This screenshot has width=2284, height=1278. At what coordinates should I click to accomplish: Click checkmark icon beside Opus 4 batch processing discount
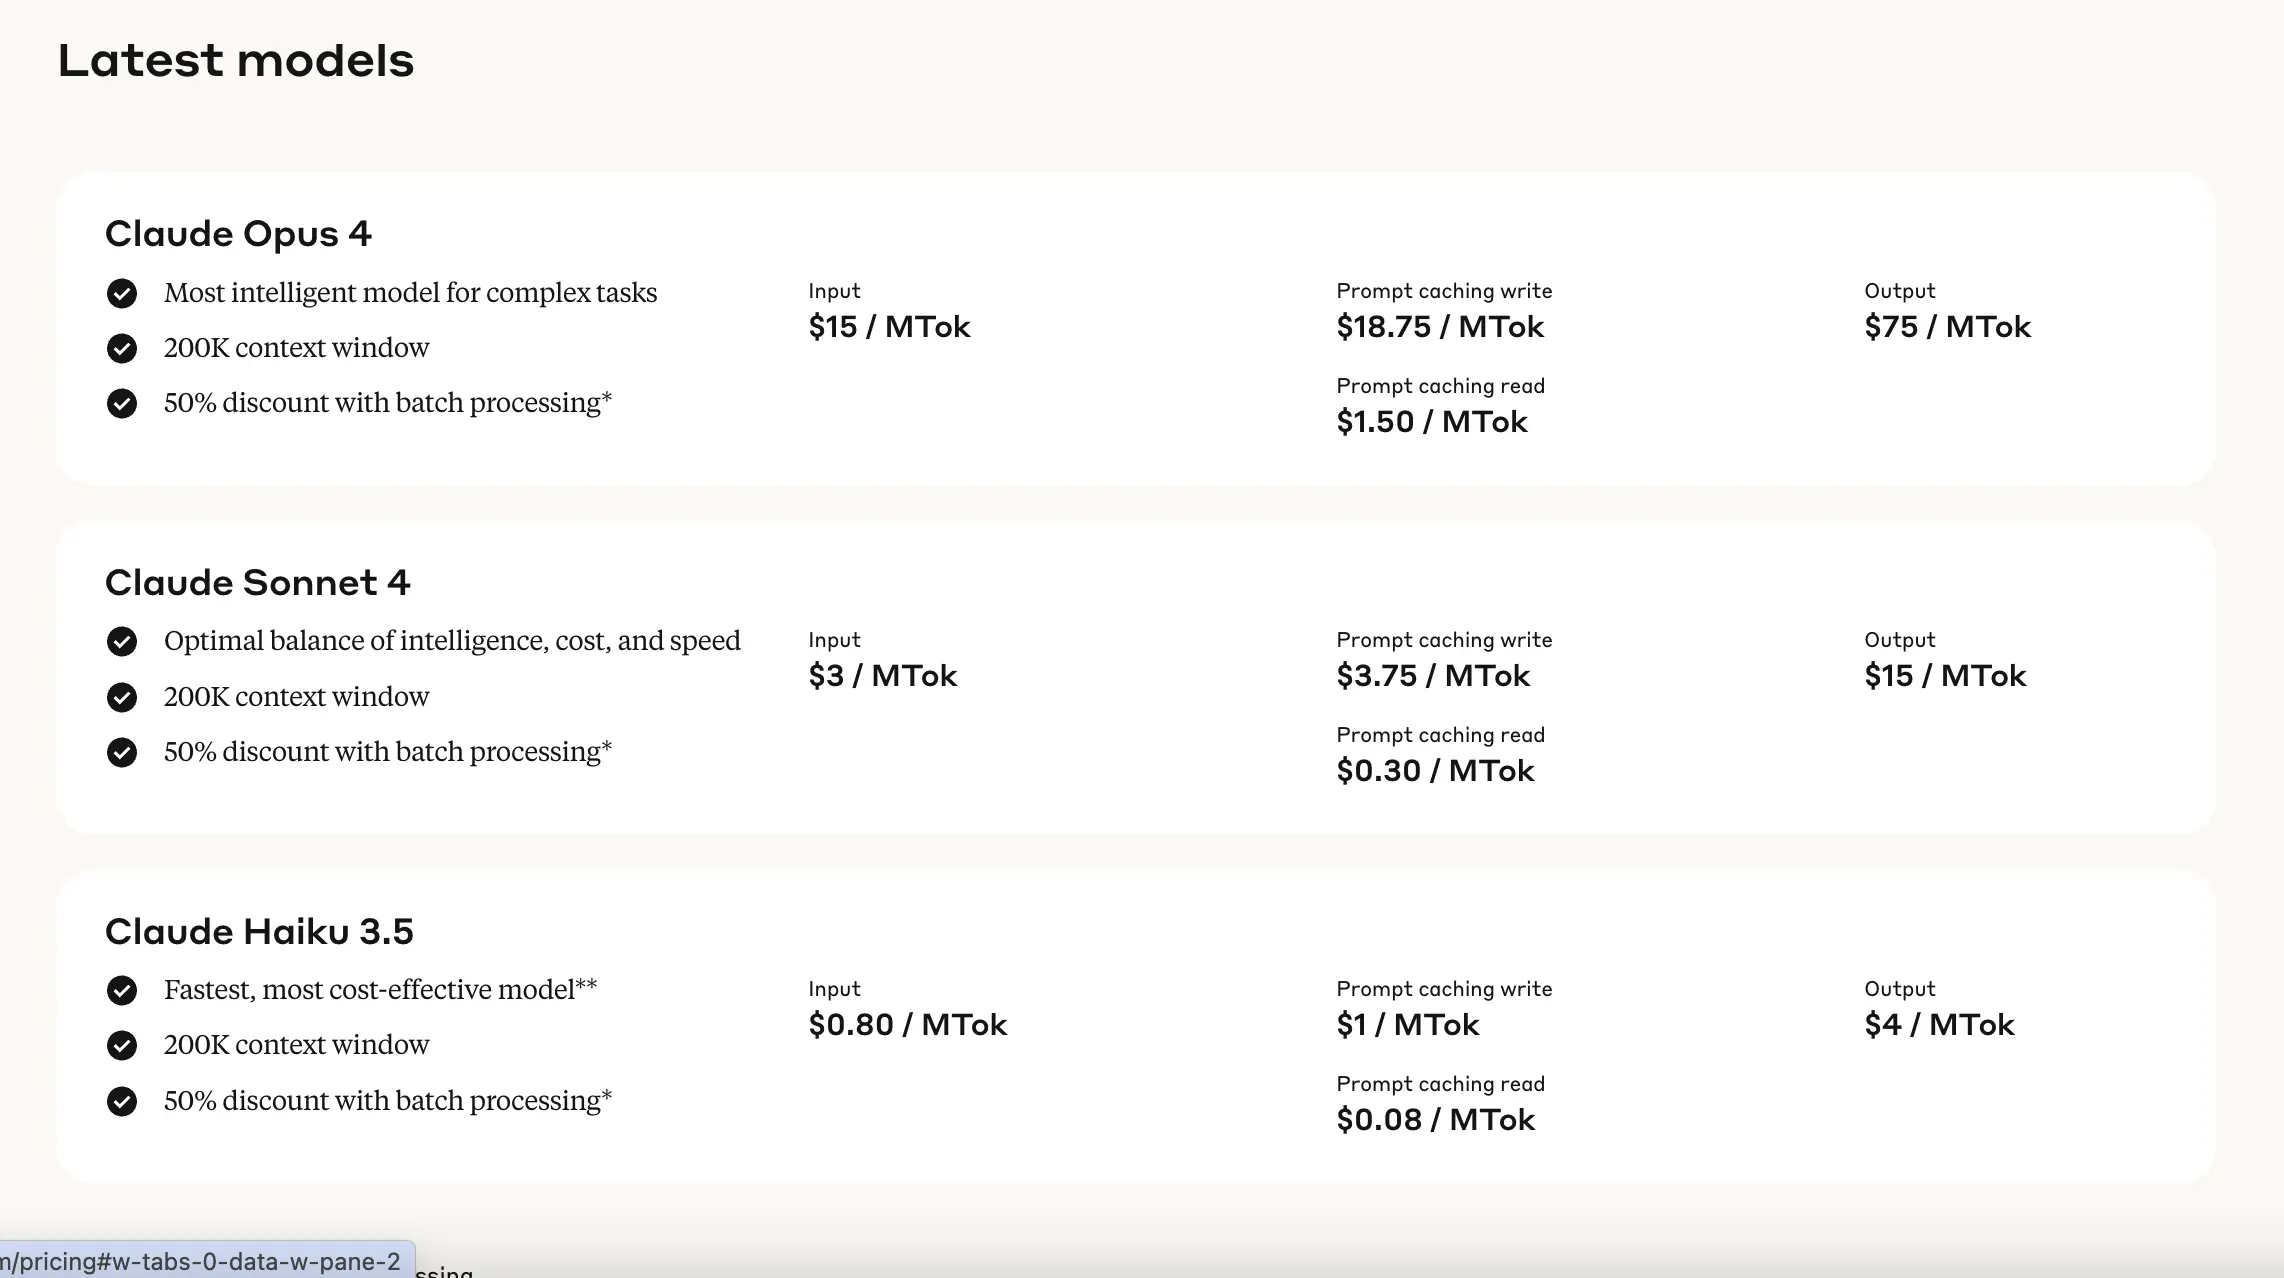tap(122, 403)
